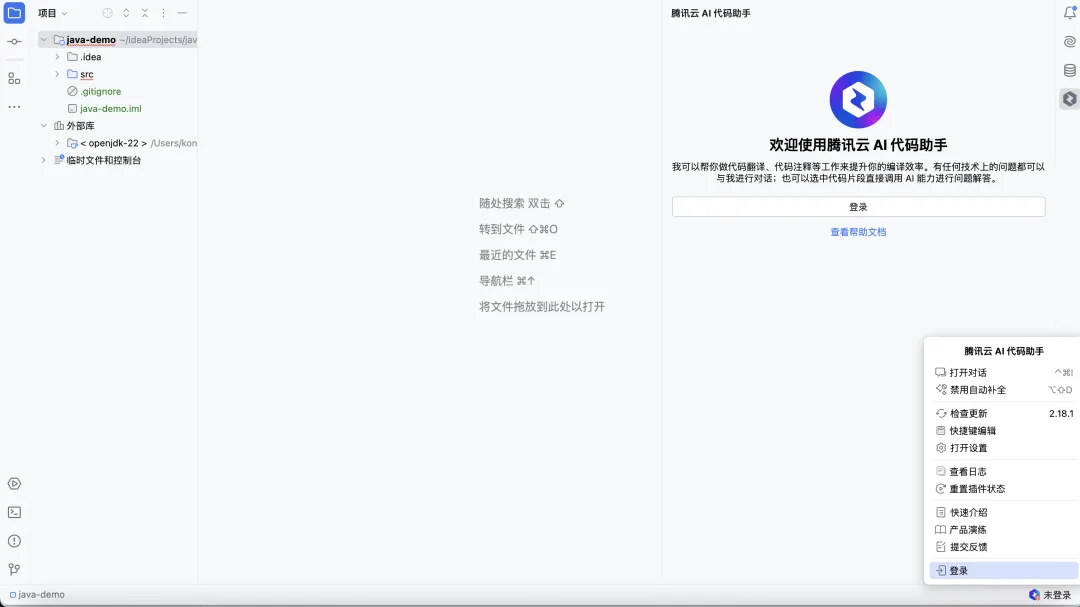Collapse the java-demo root node
Image resolution: width=1080 pixels, height=607 pixels.
pos(43,40)
